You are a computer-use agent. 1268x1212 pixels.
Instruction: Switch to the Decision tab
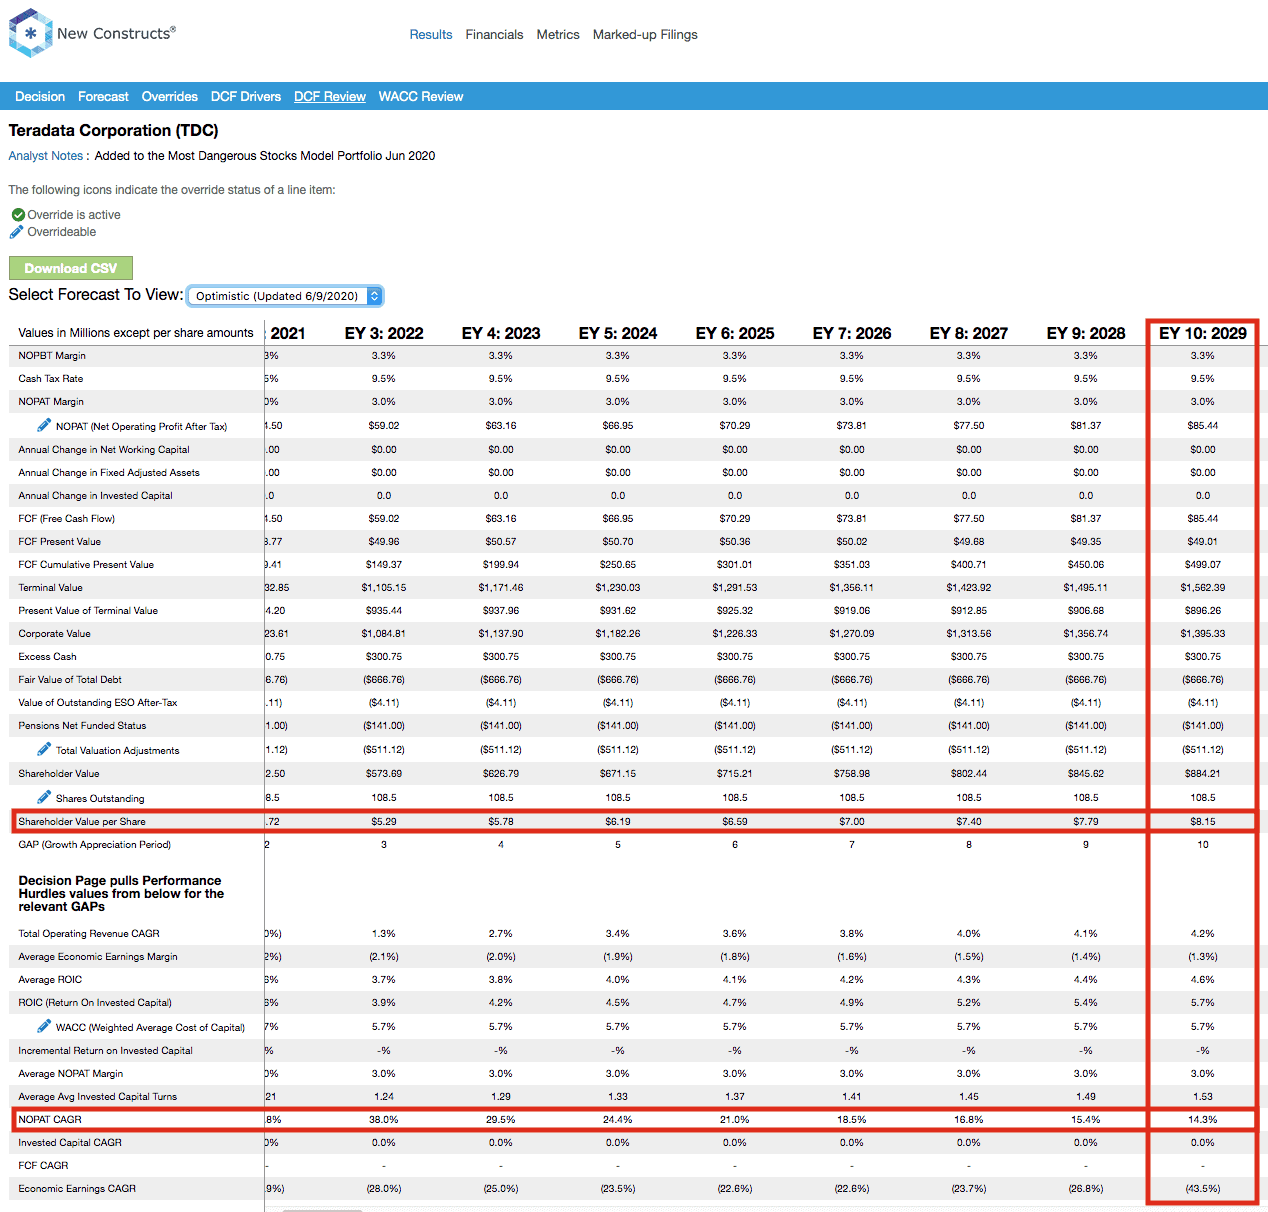coord(40,96)
